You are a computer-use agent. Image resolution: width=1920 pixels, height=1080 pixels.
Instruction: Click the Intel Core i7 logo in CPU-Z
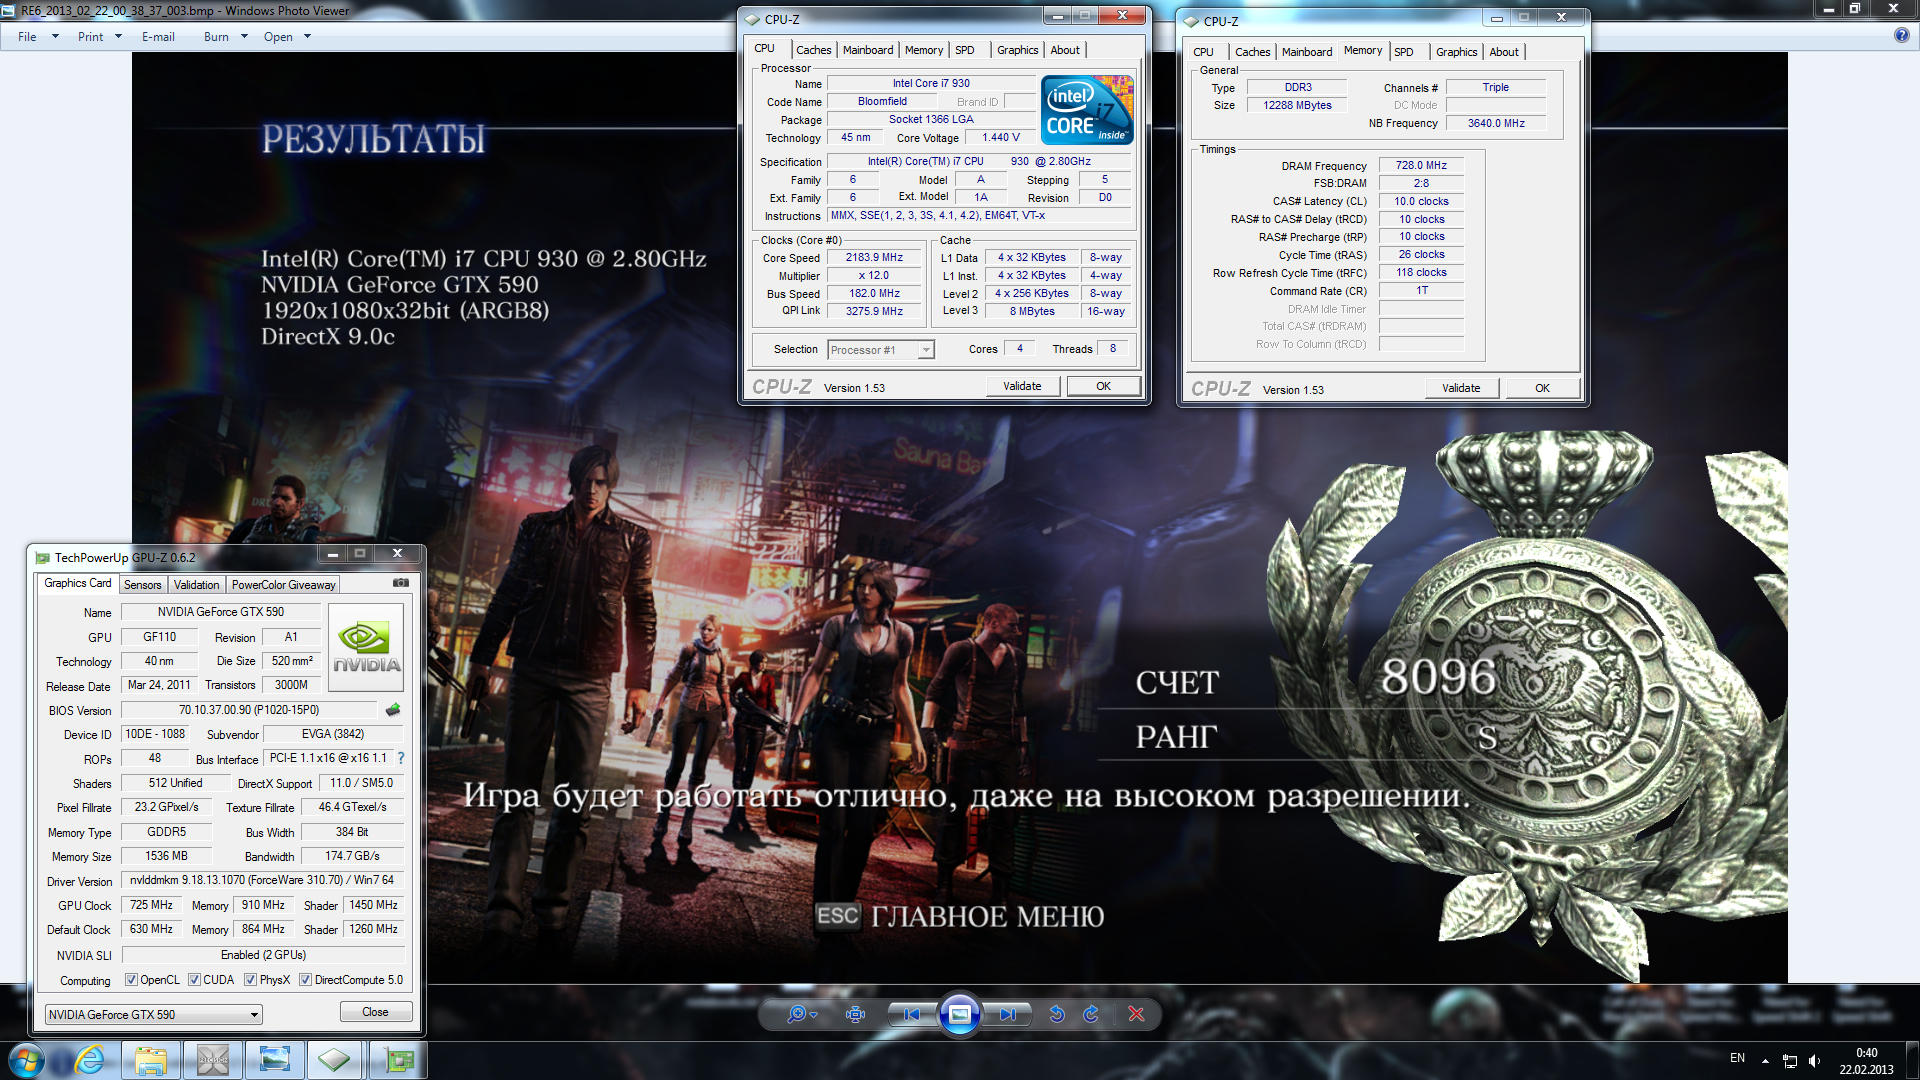[x=1087, y=110]
